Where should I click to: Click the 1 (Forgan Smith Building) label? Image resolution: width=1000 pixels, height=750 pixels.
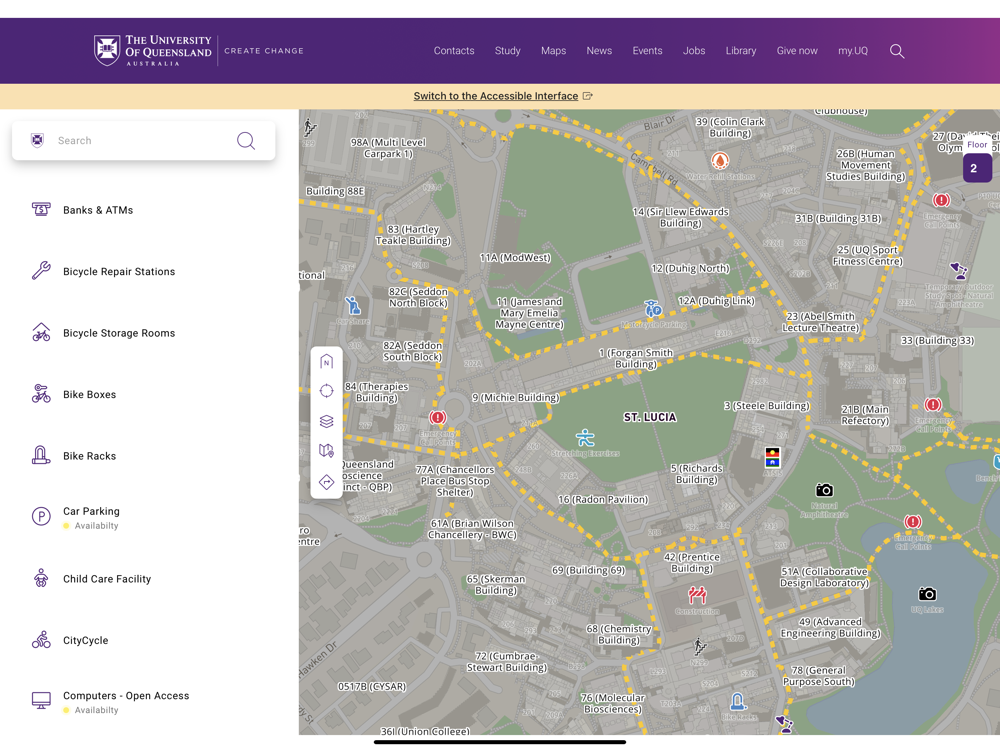pos(636,358)
